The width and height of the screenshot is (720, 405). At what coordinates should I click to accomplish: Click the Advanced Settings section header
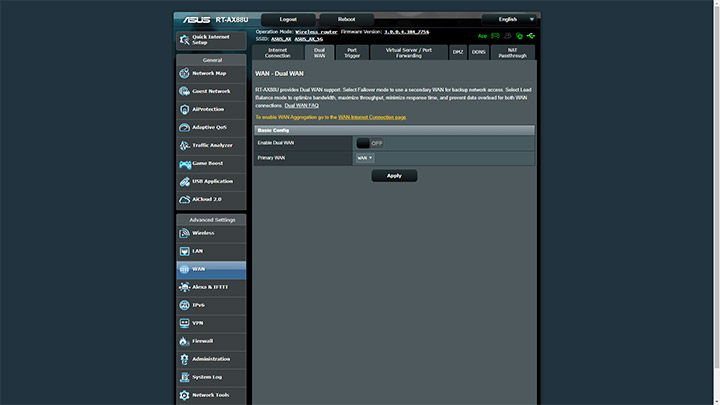[212, 220]
